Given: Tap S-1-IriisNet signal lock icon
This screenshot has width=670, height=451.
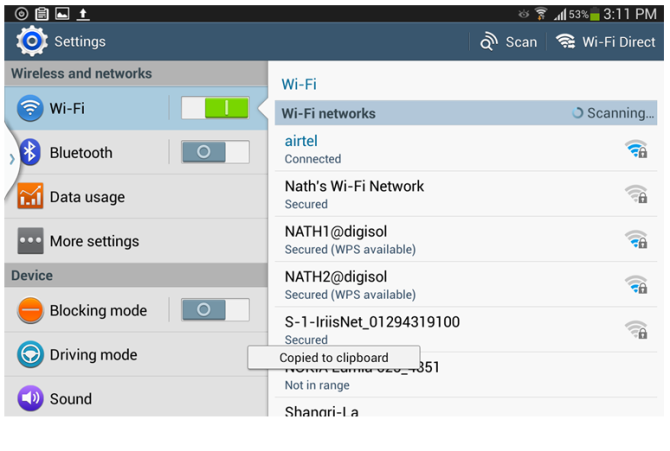Looking at the screenshot, I should click(636, 330).
